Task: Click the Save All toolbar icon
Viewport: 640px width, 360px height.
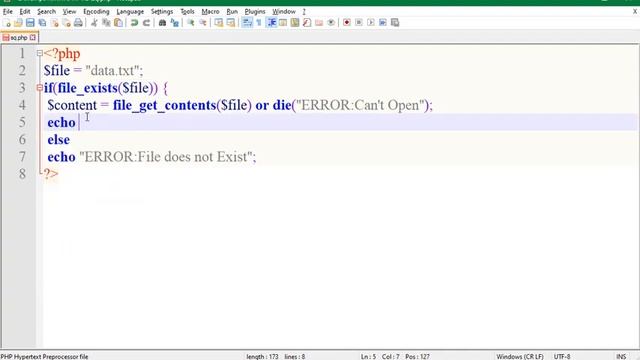Action: coord(42,23)
